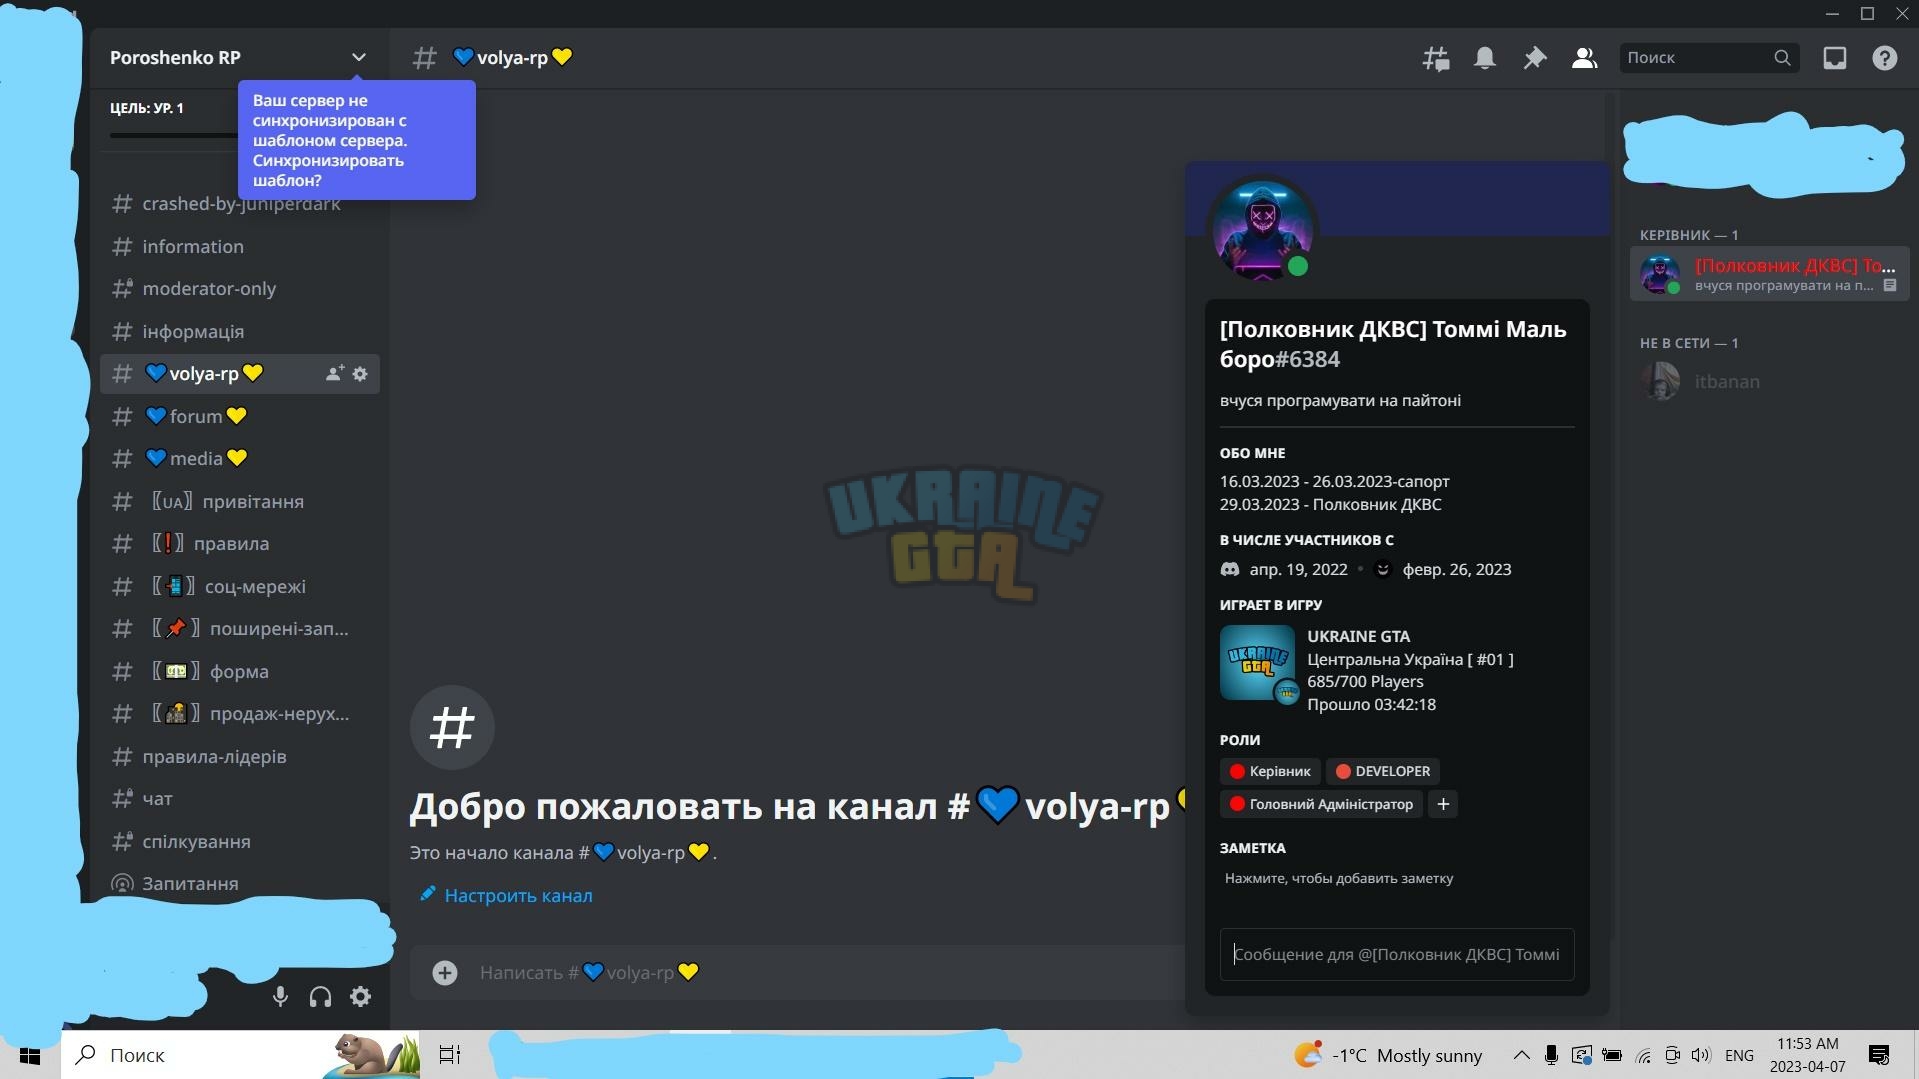Open the Help question mark icon
This screenshot has height=1079, width=1919.
pyautogui.click(x=1885, y=58)
